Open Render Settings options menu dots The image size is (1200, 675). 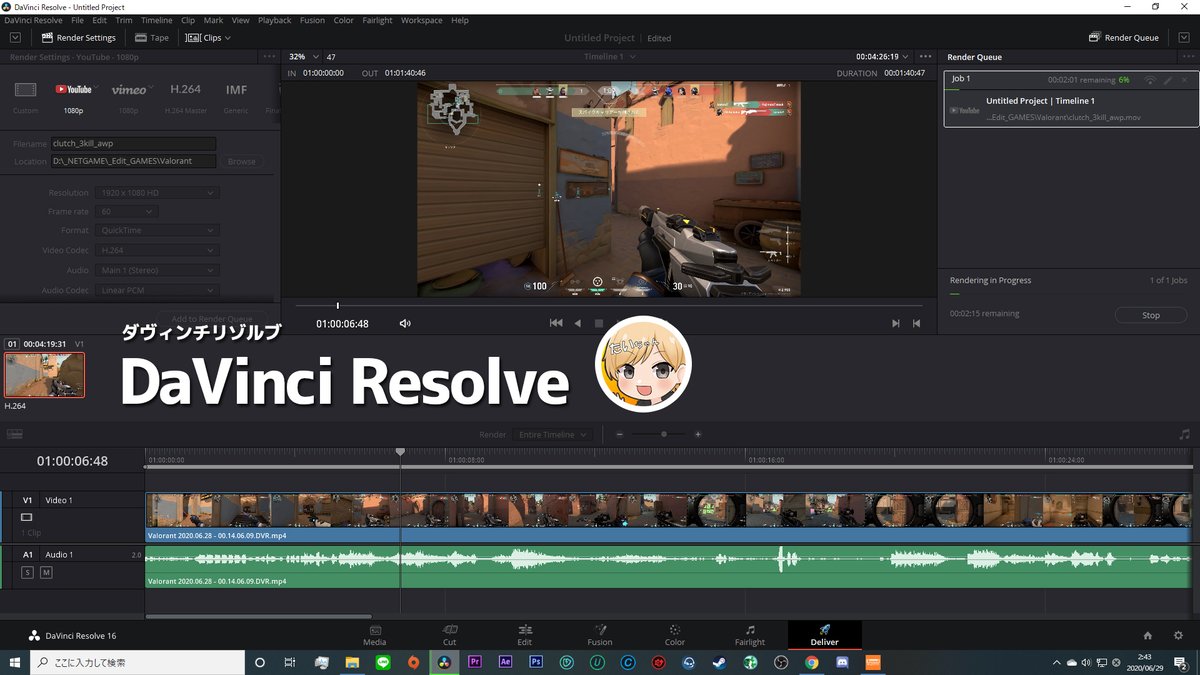(268, 57)
